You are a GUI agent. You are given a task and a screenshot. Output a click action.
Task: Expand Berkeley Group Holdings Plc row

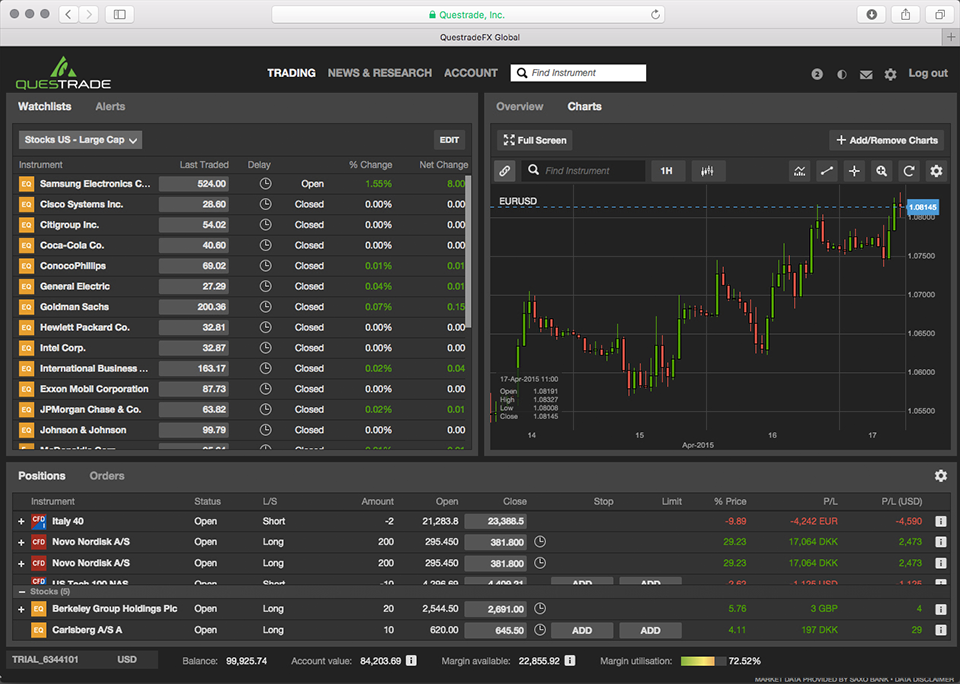tap(21, 609)
